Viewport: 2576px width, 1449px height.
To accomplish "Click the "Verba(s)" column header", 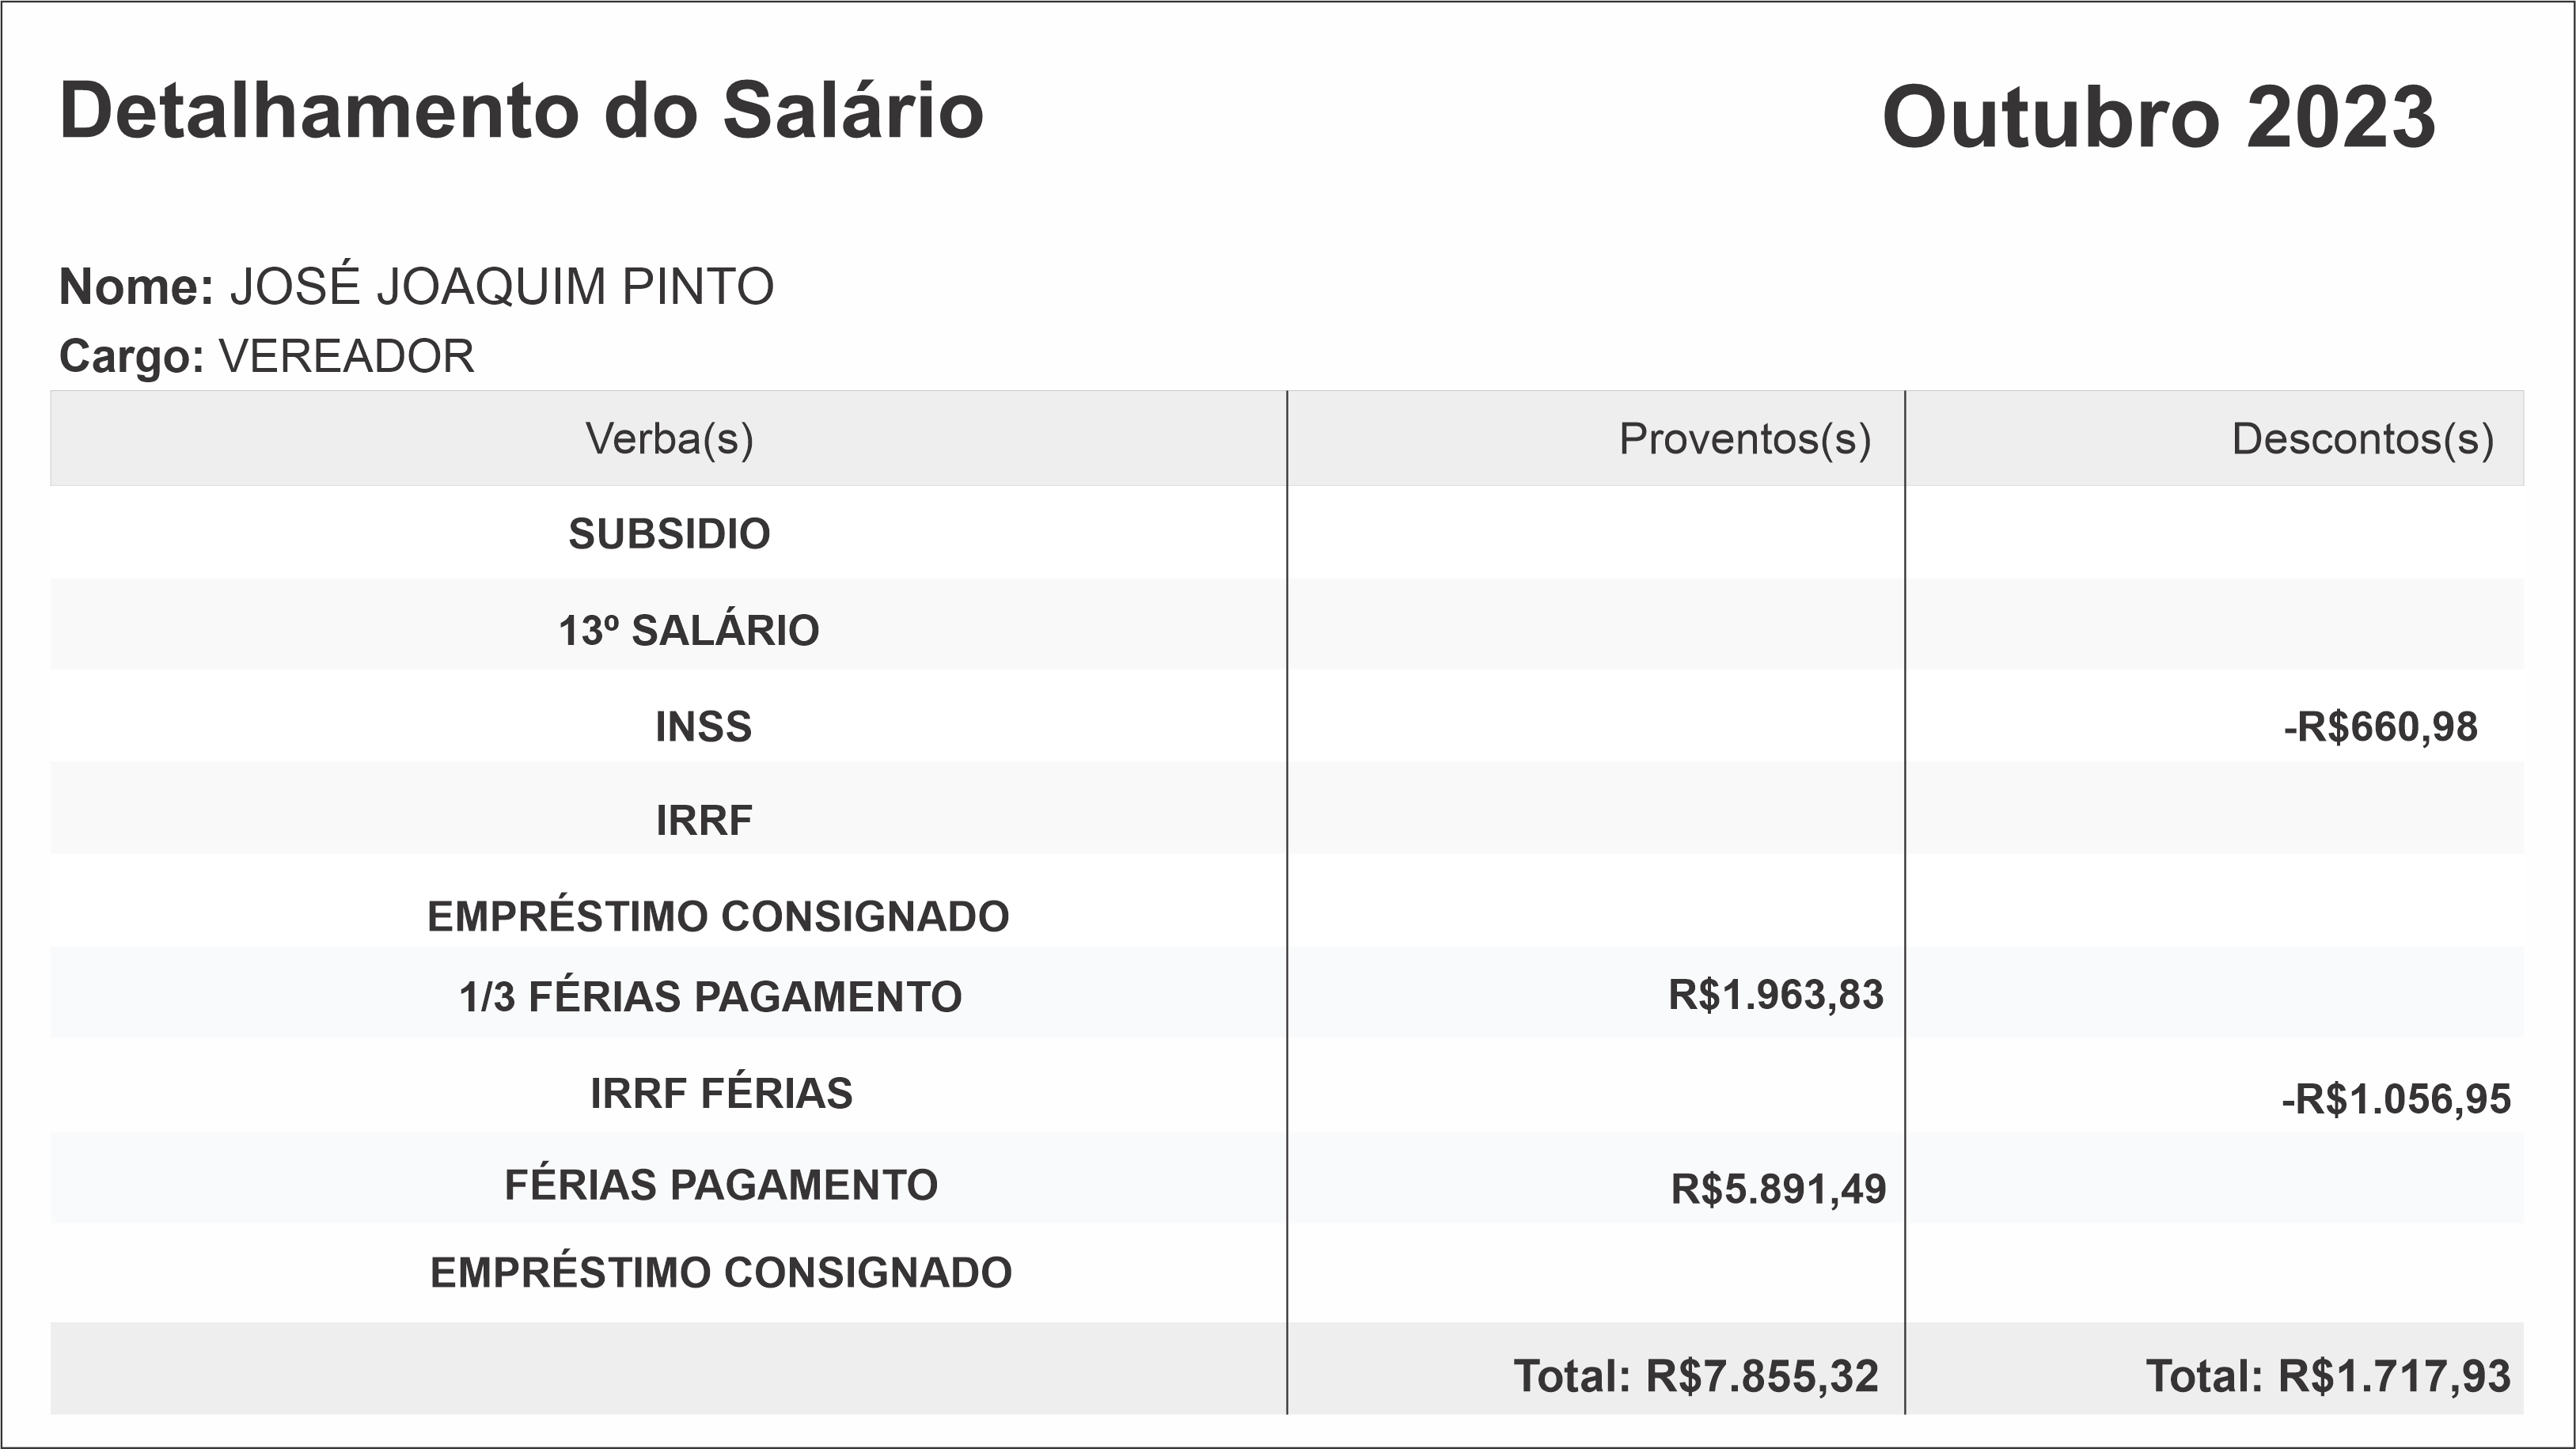I will point(669,439).
